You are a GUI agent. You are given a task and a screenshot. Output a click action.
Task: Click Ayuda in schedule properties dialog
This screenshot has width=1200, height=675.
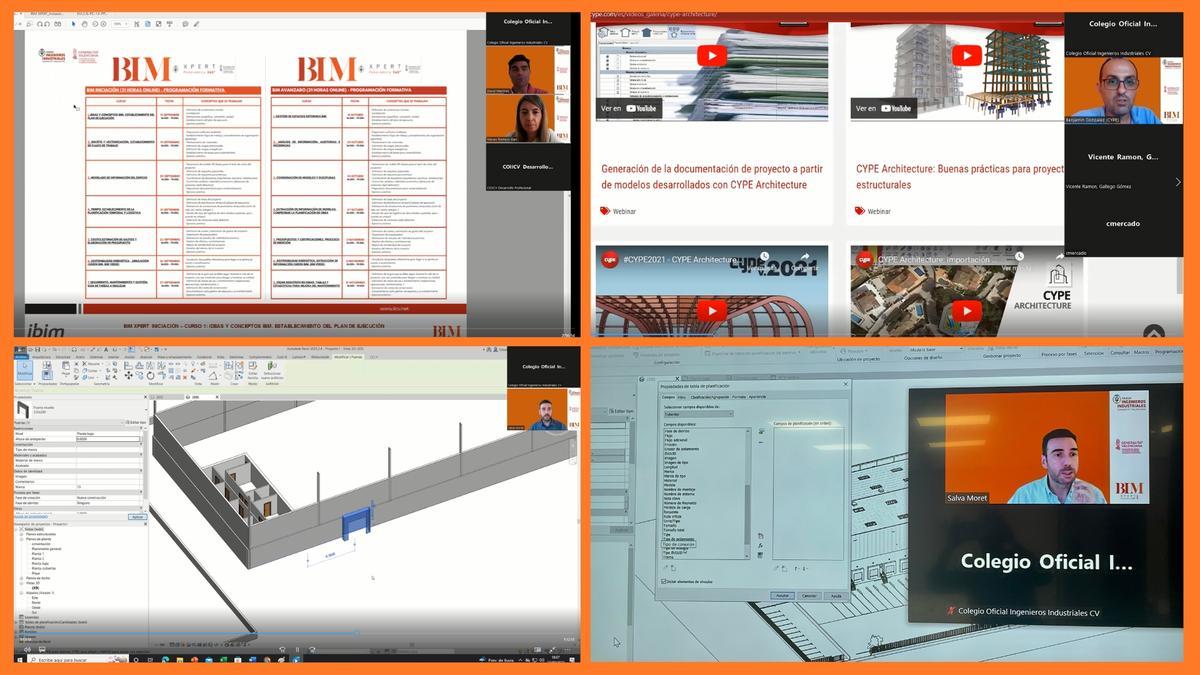[836, 595]
